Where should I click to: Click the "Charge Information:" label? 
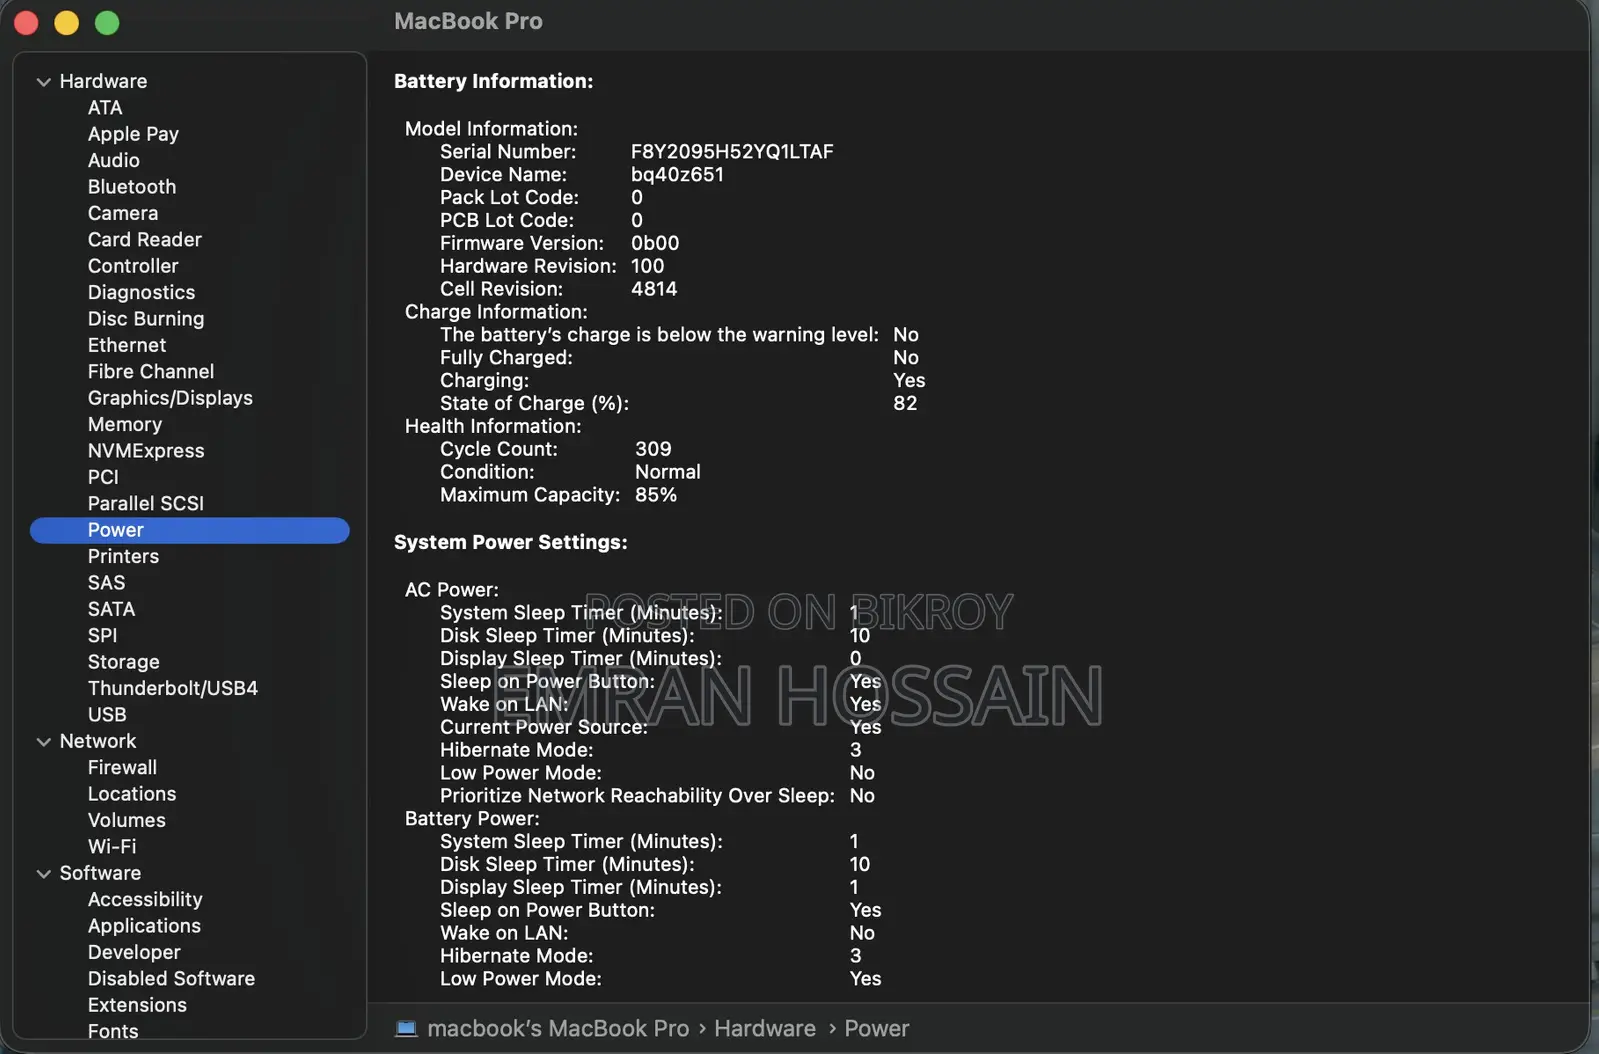click(496, 312)
